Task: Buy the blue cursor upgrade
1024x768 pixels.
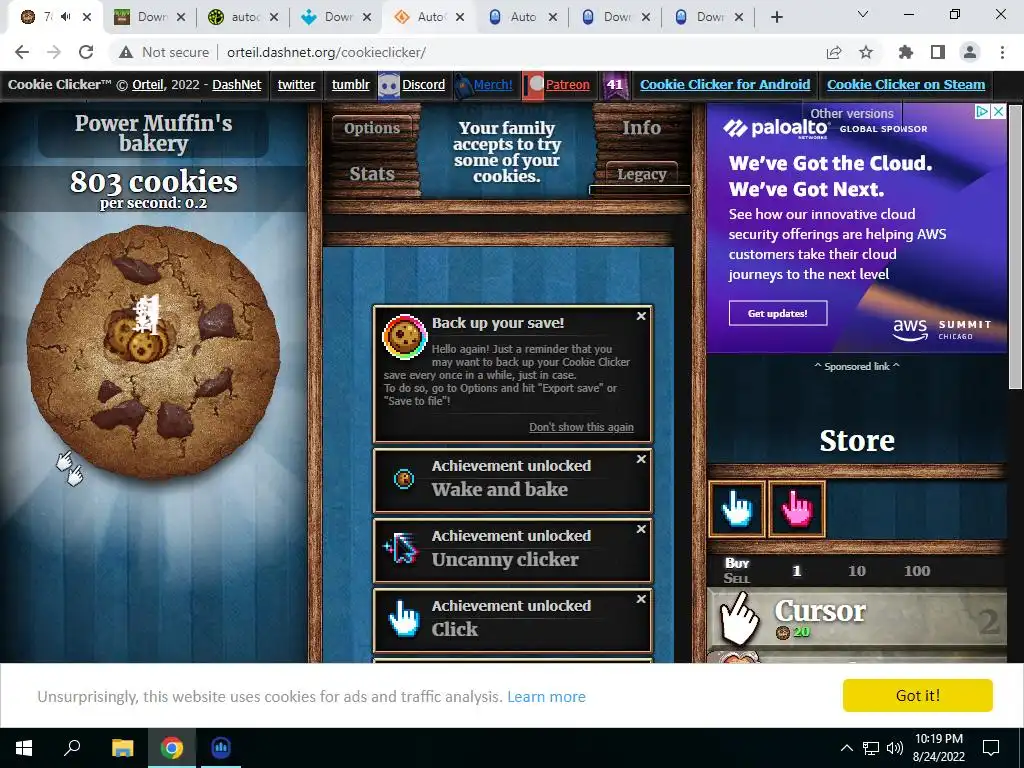Action: click(737, 509)
